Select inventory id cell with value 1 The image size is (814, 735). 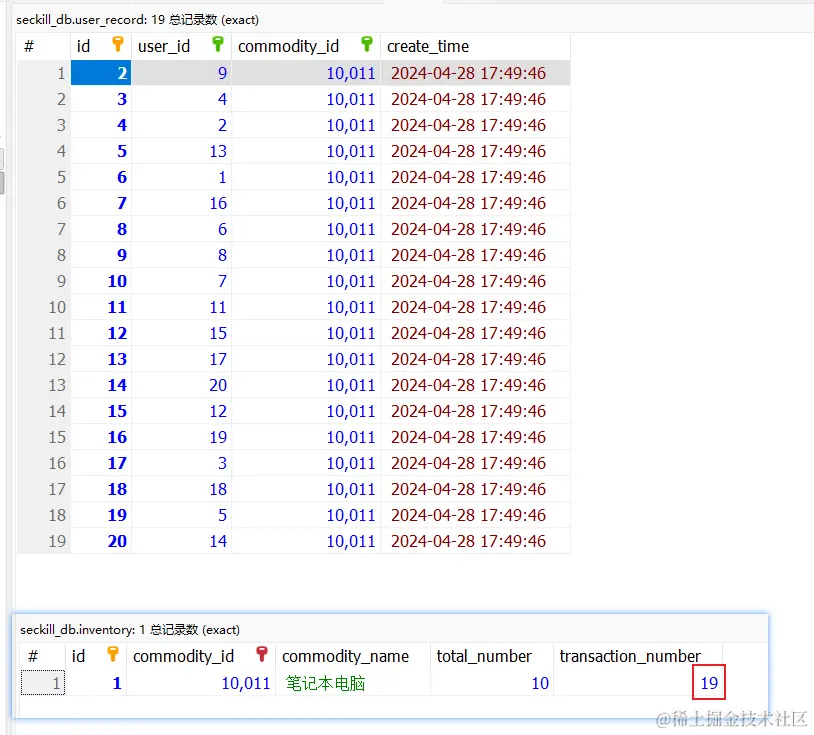point(96,683)
